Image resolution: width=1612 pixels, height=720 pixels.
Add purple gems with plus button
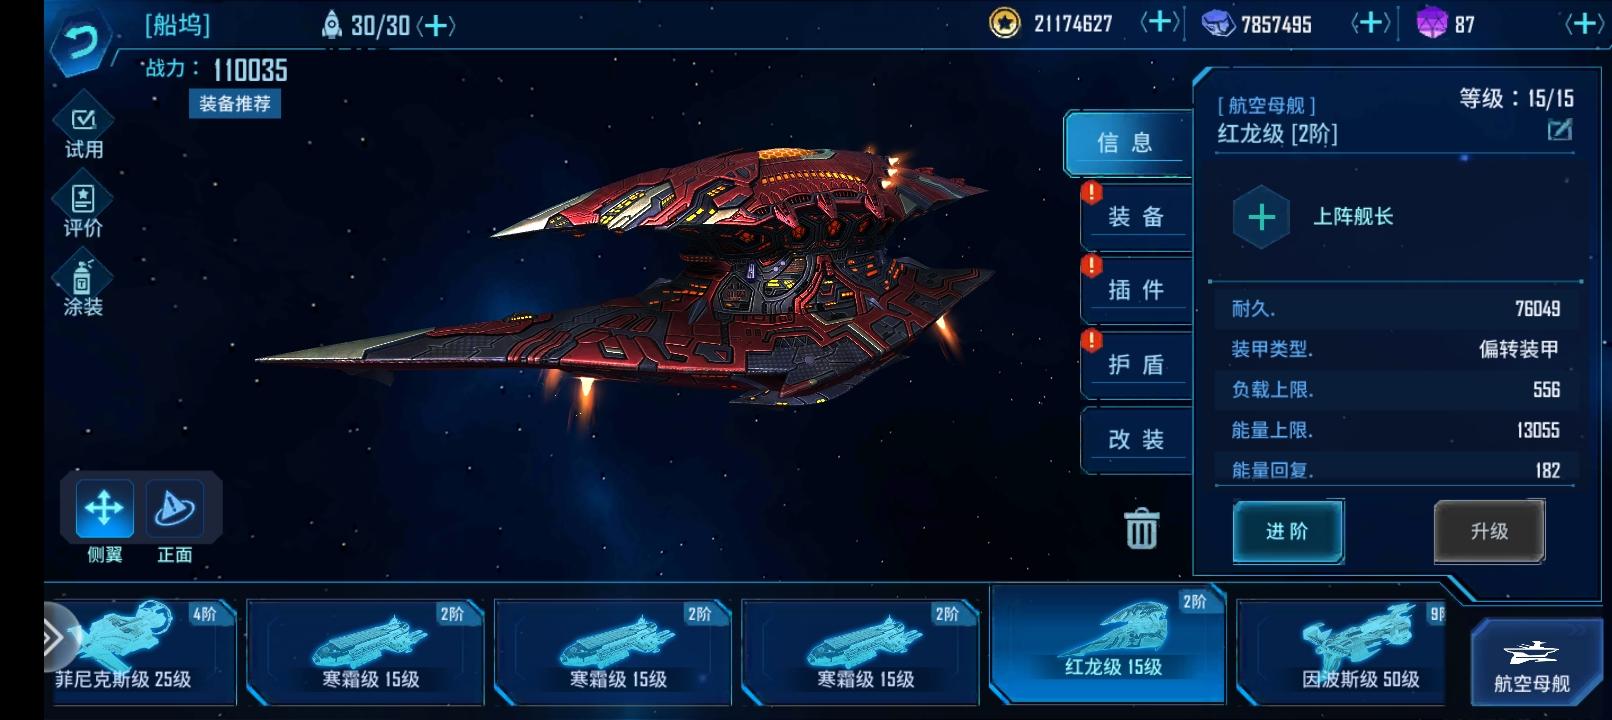coord(1586,22)
